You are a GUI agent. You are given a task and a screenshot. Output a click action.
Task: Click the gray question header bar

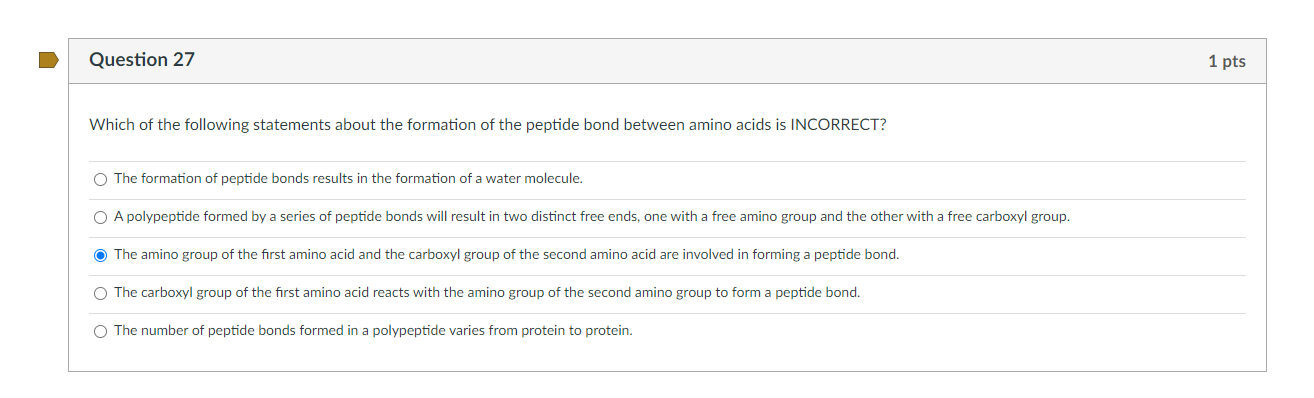667,61
